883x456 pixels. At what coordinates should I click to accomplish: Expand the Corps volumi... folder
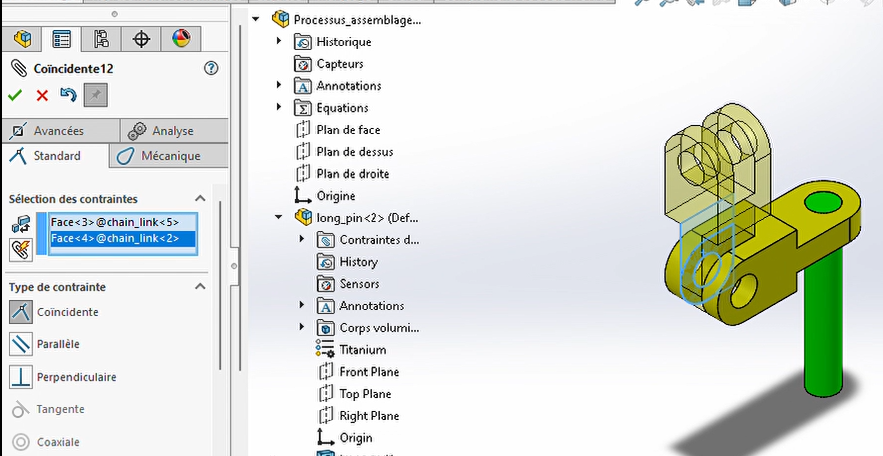pos(301,327)
